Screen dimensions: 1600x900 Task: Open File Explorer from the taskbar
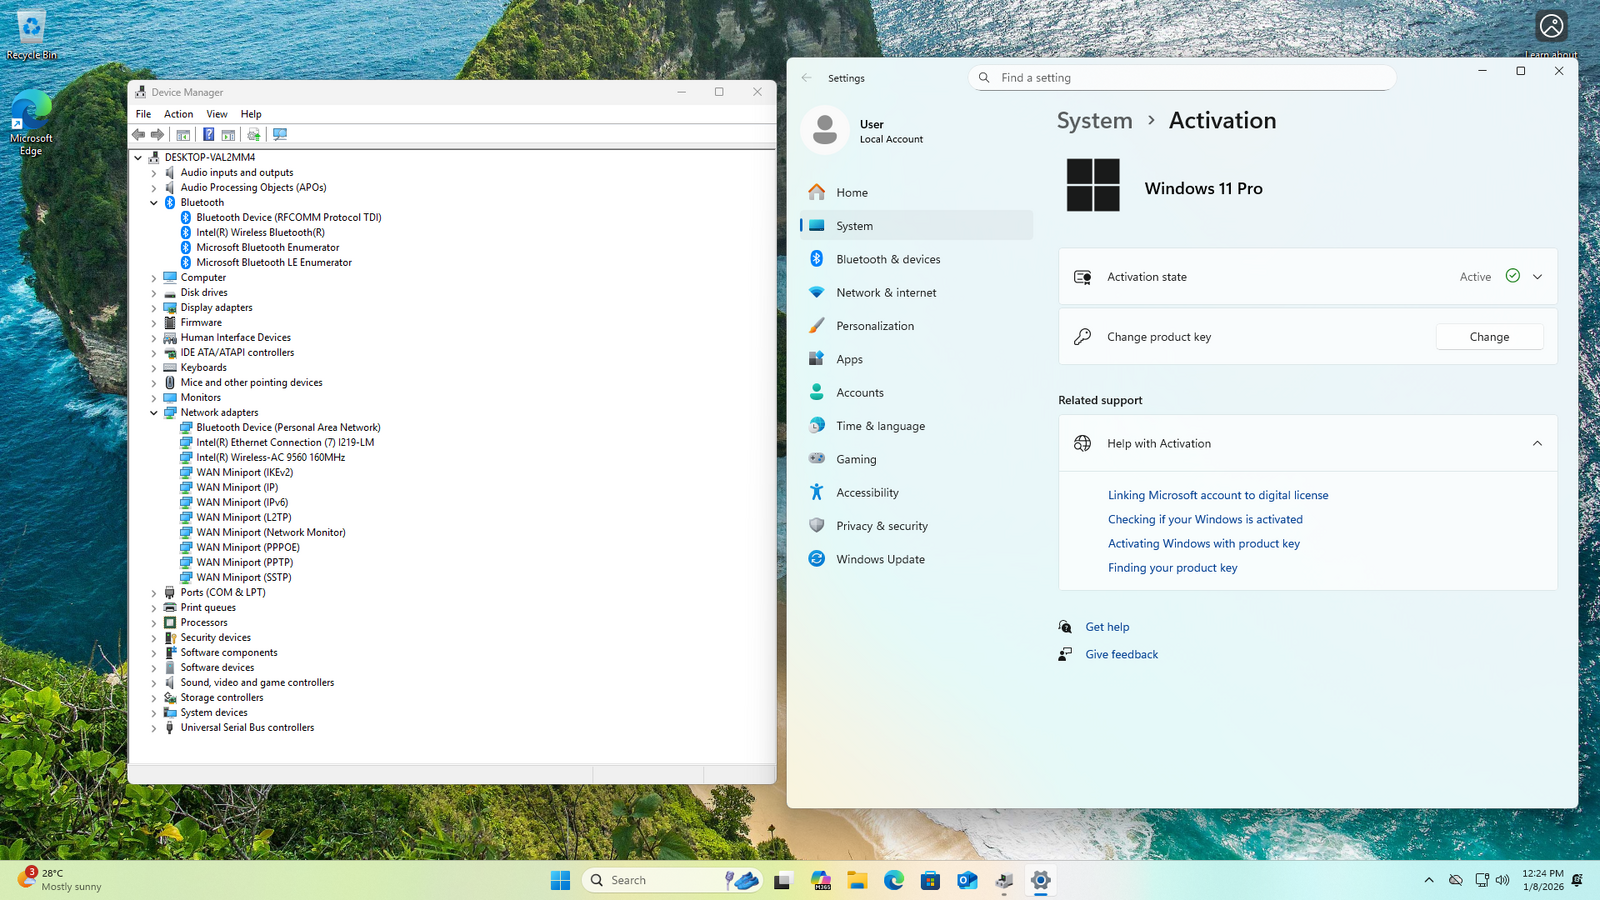857,880
